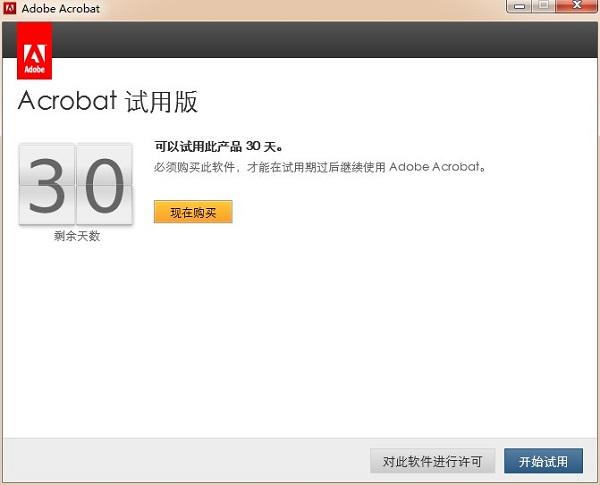Click the "Acrobat 试用版" heading
This screenshot has height=485, width=600.
click(x=107, y=101)
